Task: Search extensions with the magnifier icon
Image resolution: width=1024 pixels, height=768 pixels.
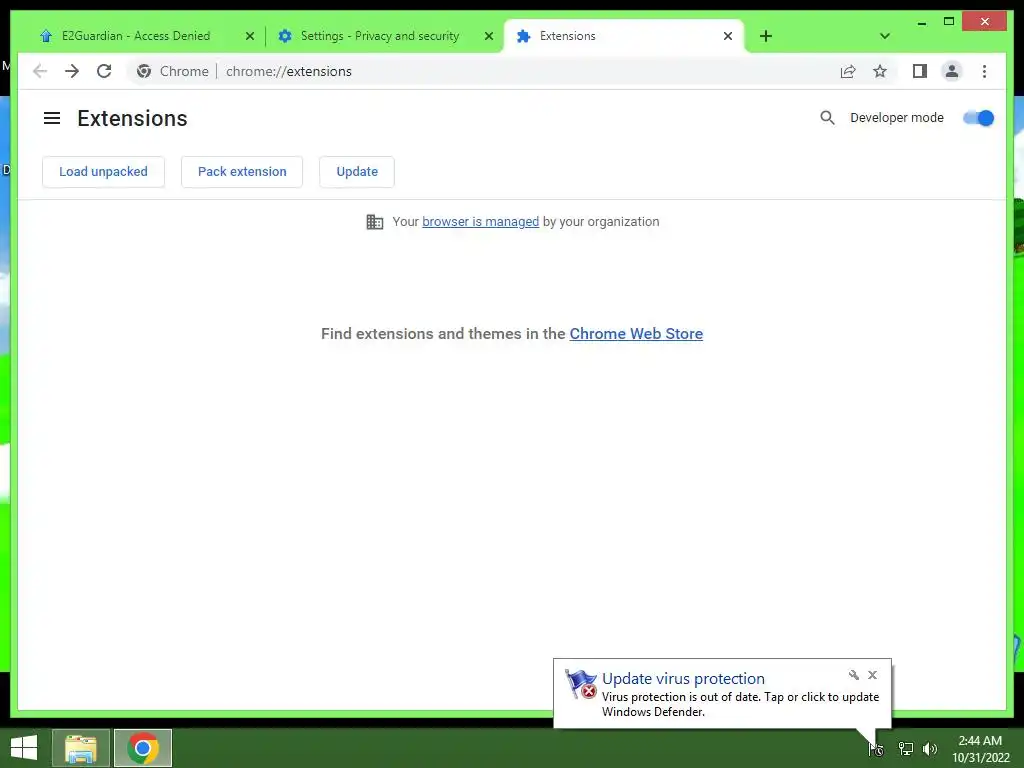Action: tap(827, 118)
